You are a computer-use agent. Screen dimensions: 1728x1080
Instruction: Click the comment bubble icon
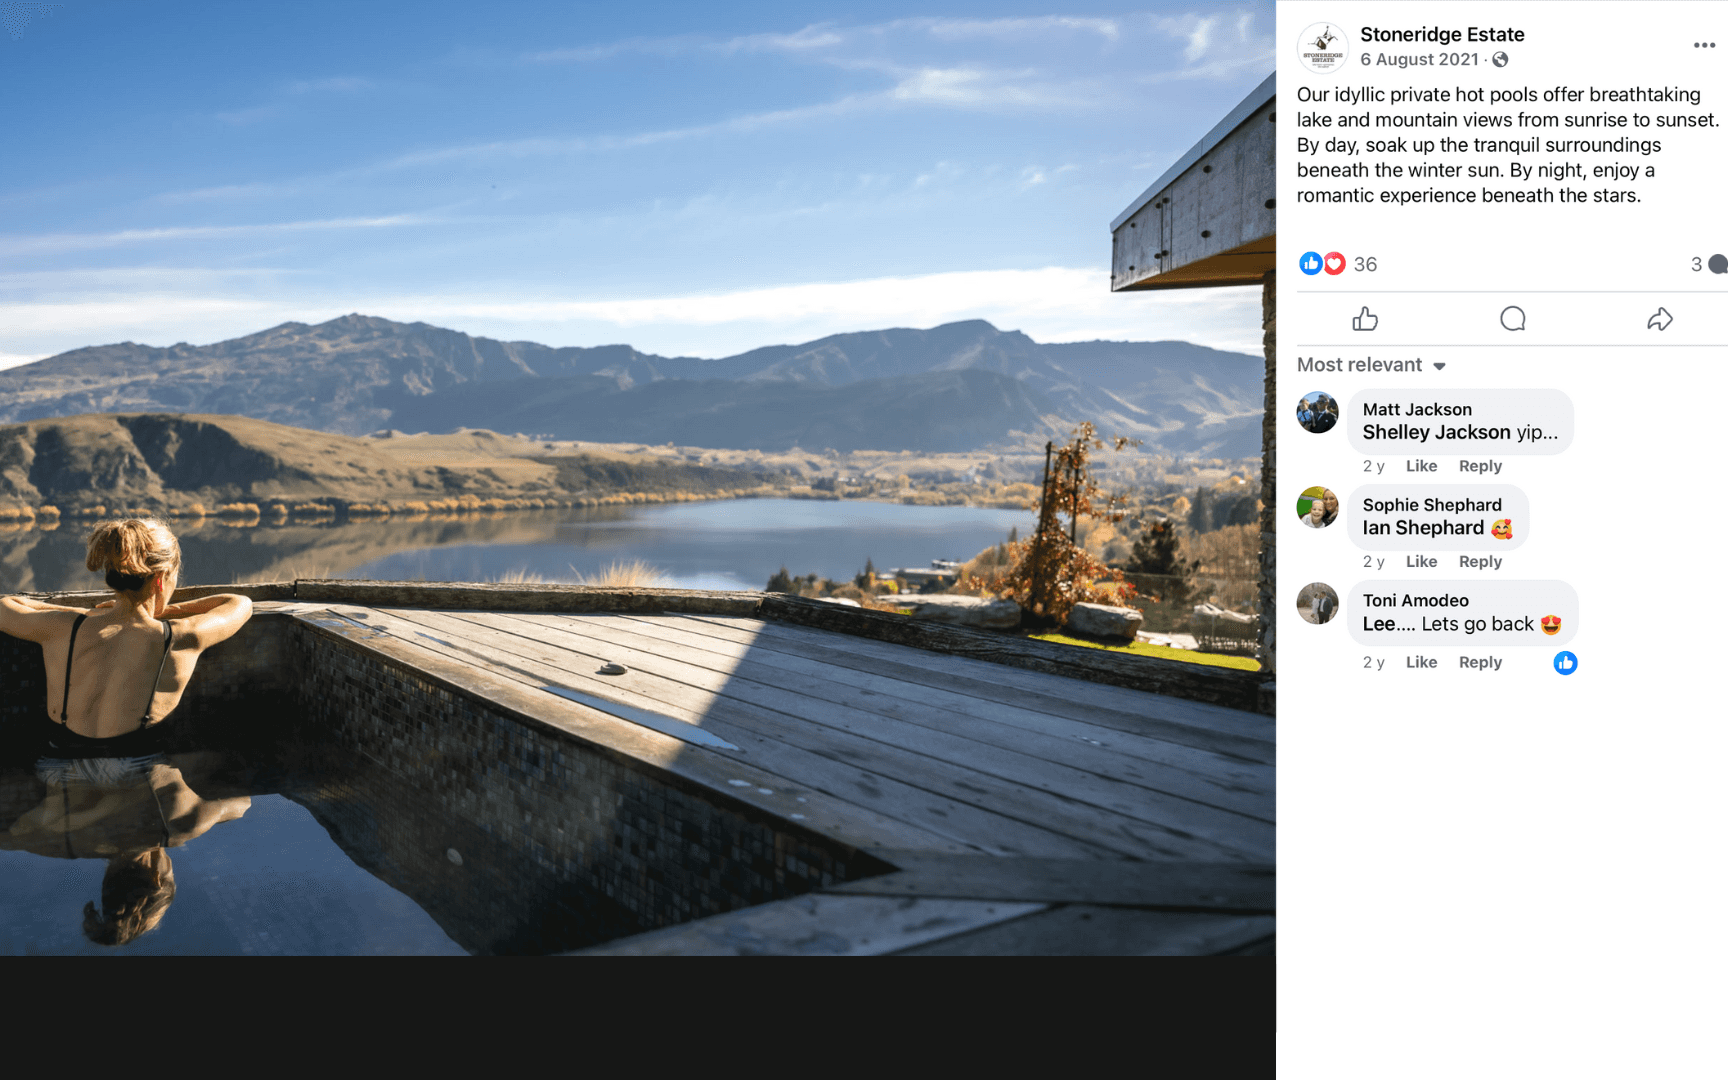click(x=1513, y=319)
